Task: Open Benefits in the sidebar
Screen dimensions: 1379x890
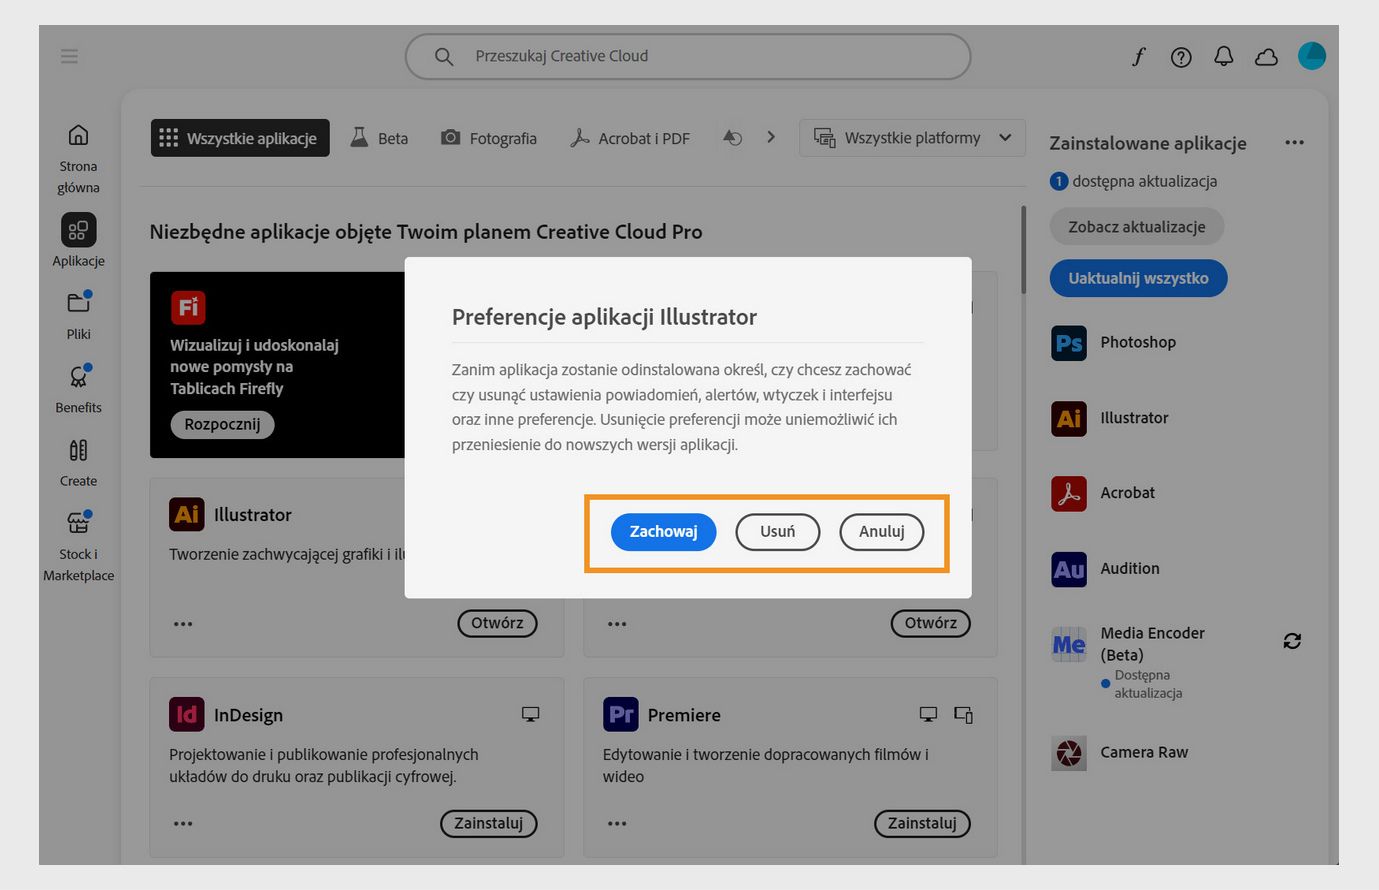Action: coord(78,389)
